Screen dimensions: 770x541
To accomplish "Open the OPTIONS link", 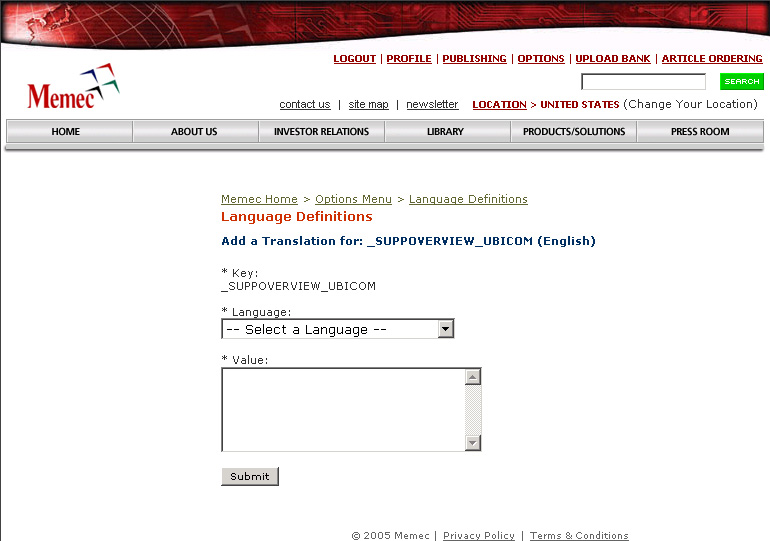I will pyautogui.click(x=541, y=58).
